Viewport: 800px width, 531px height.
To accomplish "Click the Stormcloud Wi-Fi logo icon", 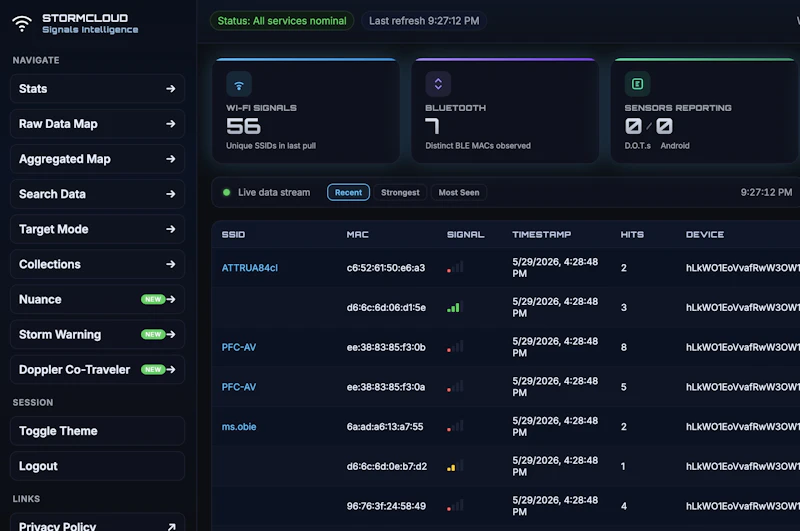I will pyautogui.click(x=22, y=23).
